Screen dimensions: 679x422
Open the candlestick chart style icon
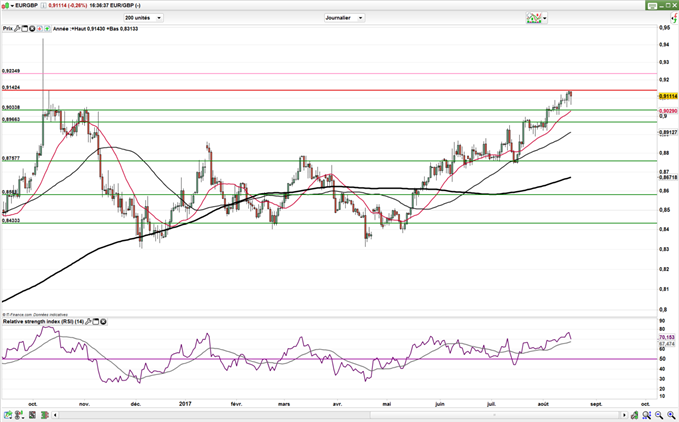5,6
